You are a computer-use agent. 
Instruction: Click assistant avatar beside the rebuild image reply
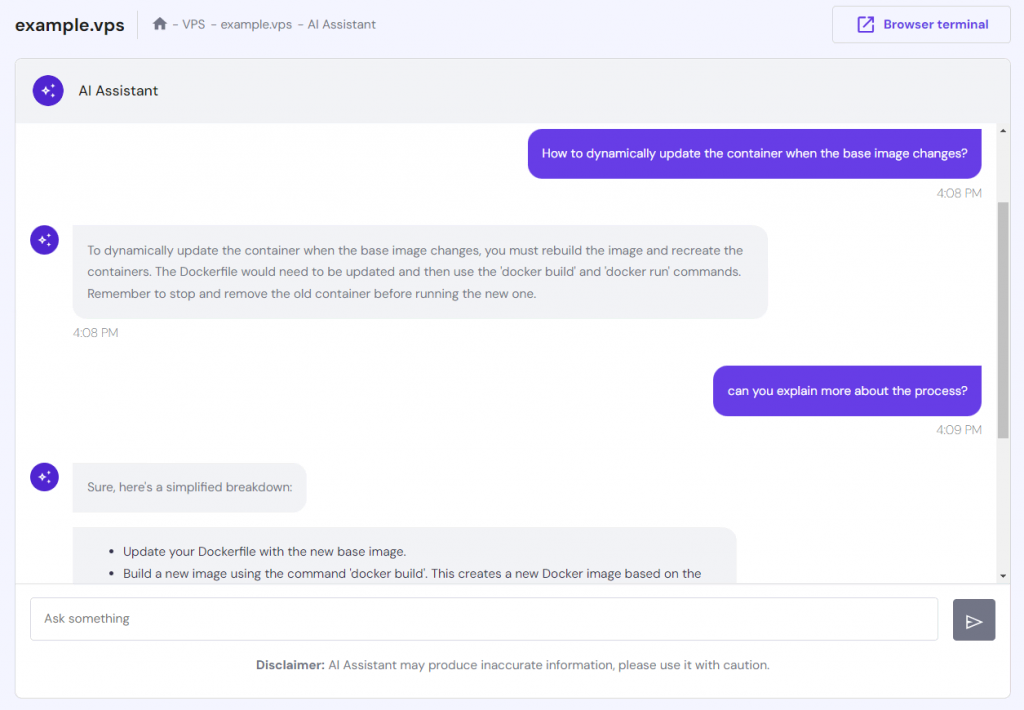point(44,240)
